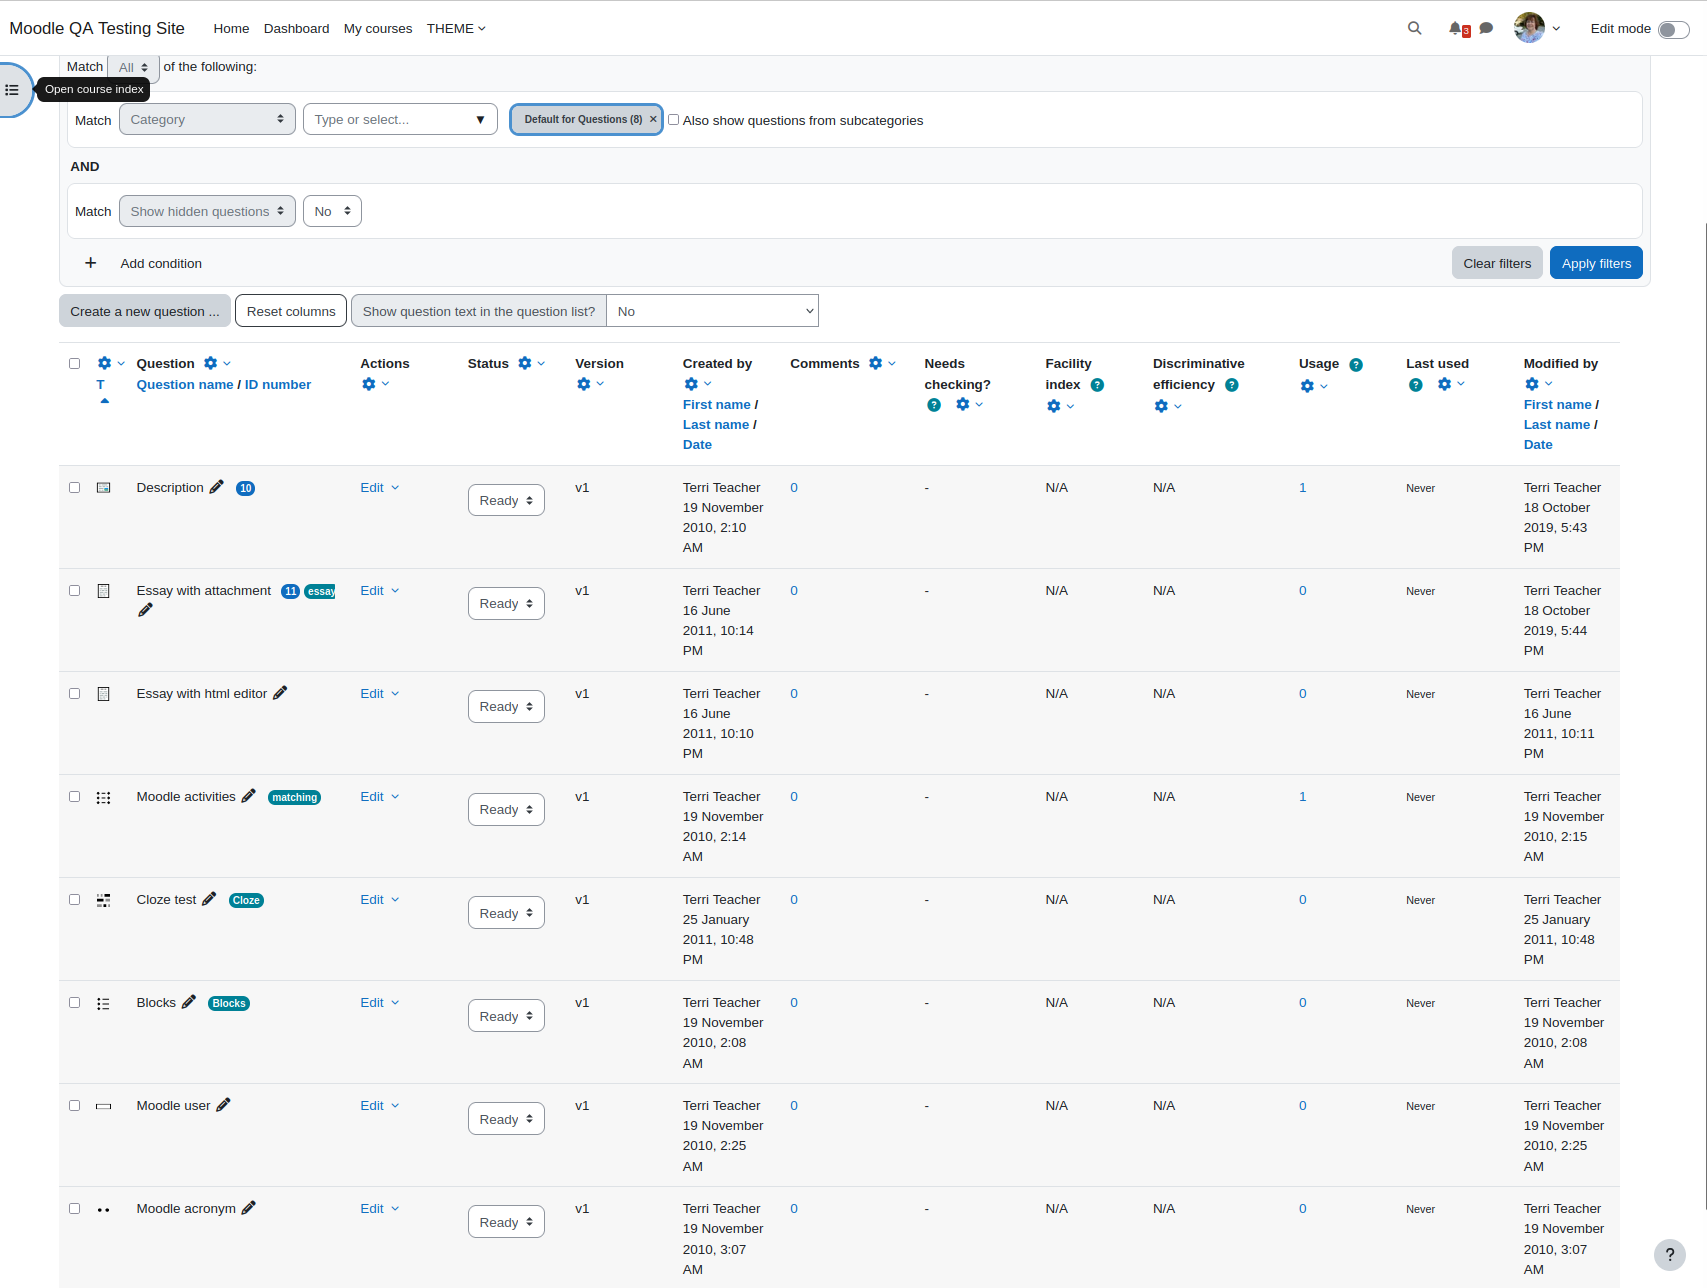Click the plus Add condition icon

click(90, 263)
